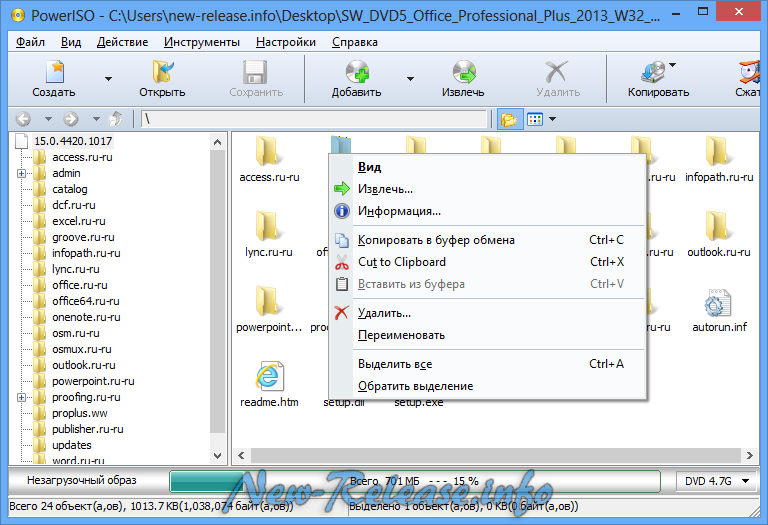Open the Файл menu
Viewport: 768px width, 525px height.
[x=30, y=42]
